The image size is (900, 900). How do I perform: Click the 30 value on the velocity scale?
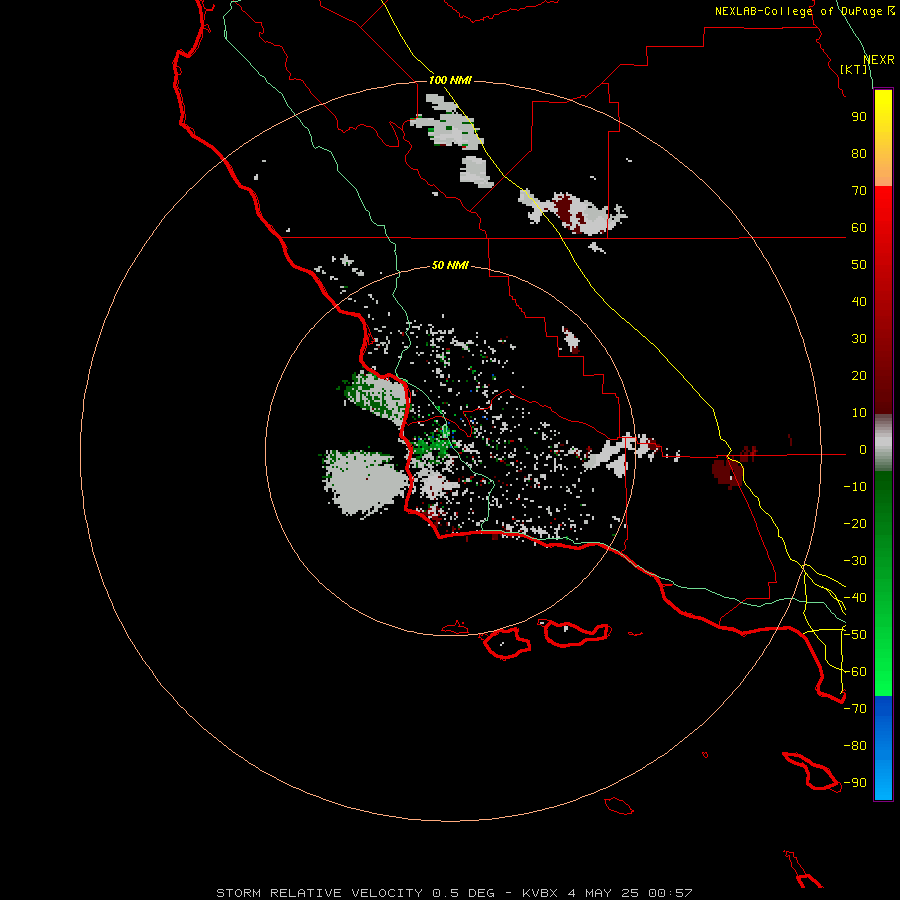point(859,339)
